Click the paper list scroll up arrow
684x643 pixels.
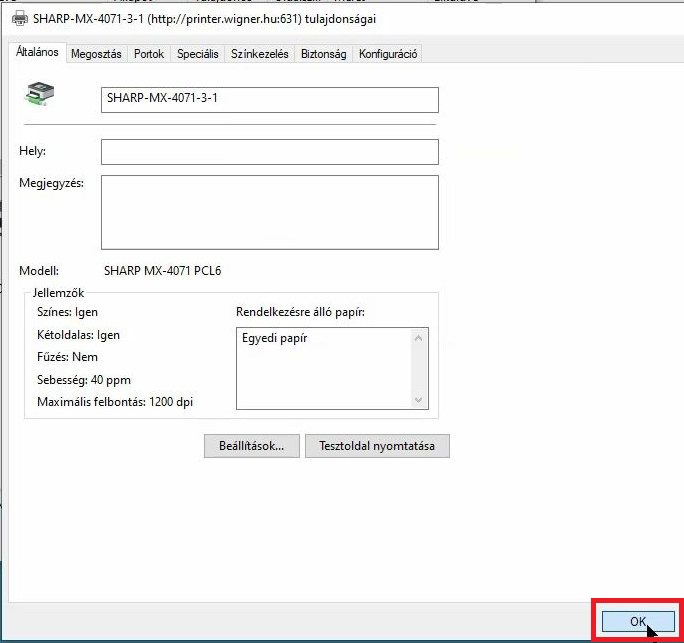coord(418,338)
